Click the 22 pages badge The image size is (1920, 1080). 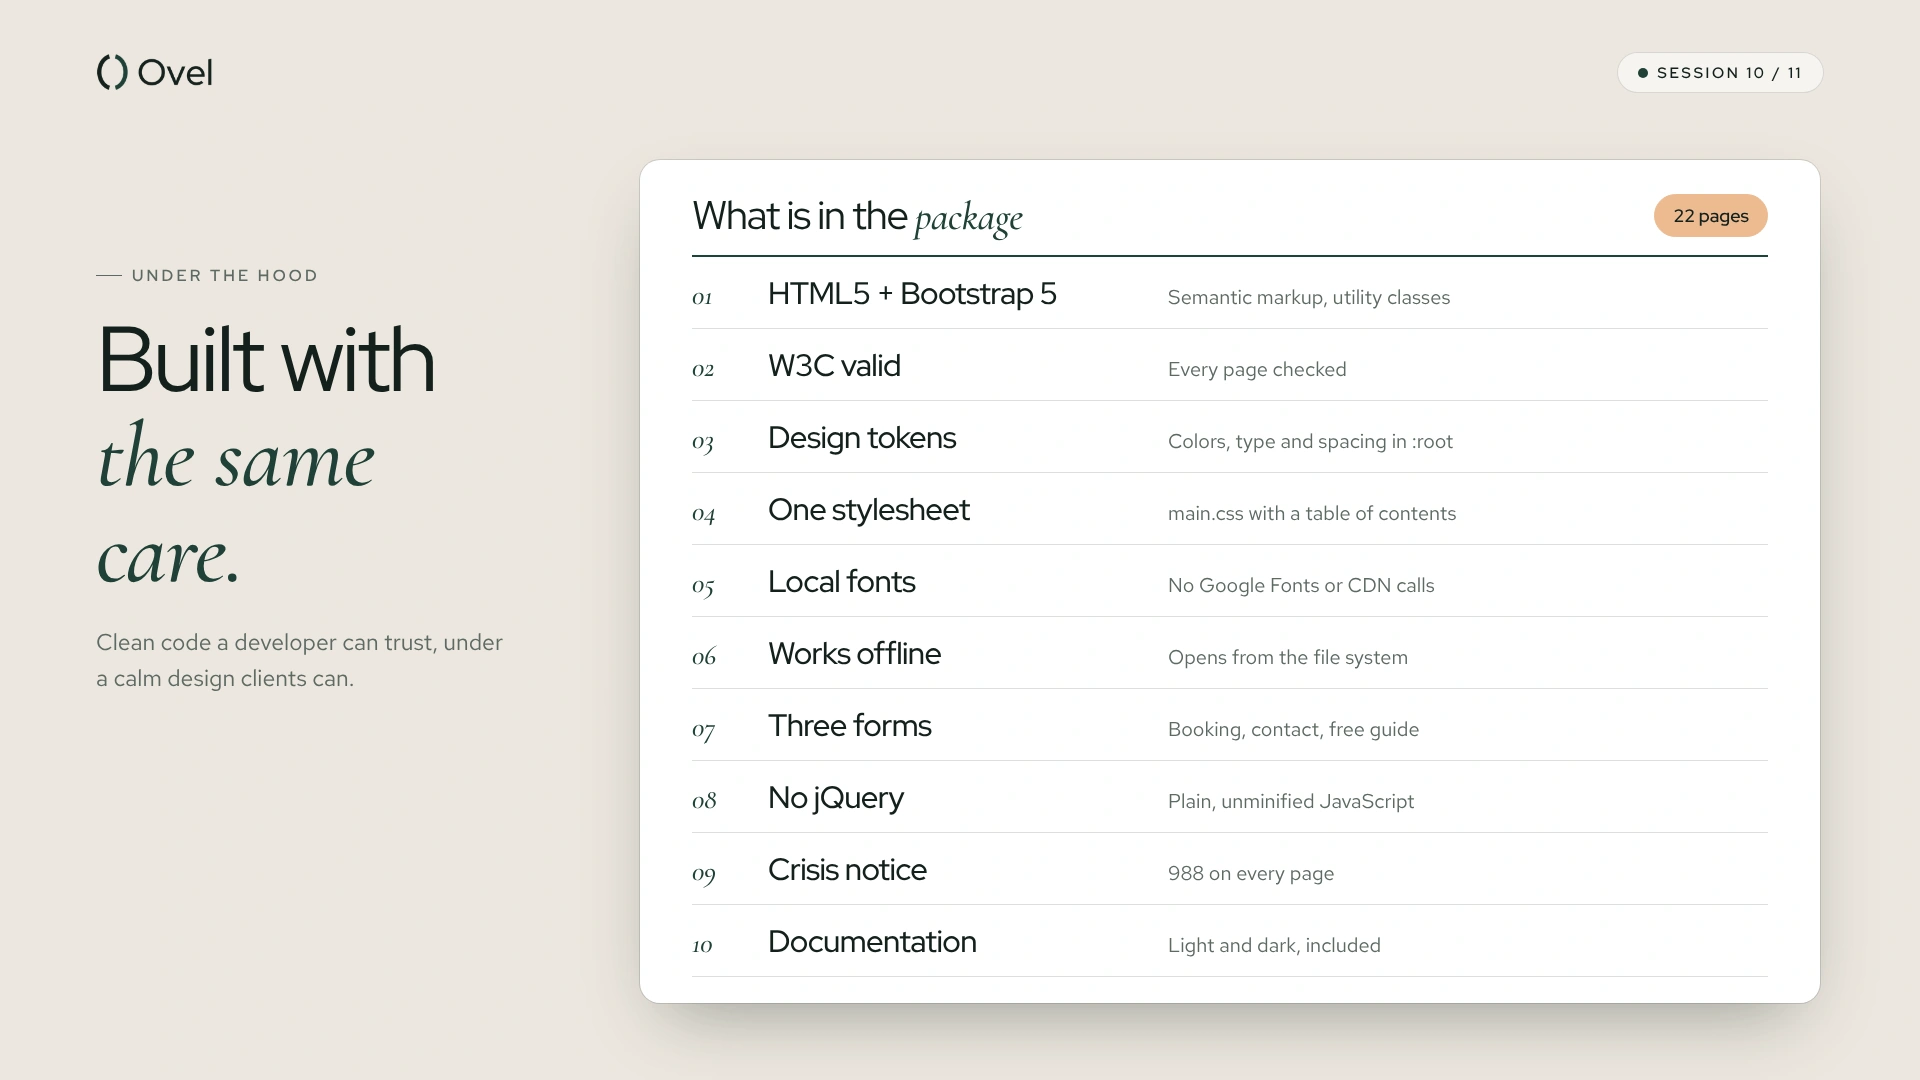(x=1710, y=216)
